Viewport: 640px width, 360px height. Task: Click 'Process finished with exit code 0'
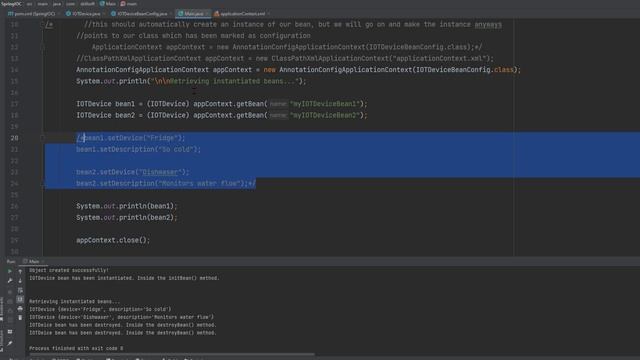coord(76,348)
